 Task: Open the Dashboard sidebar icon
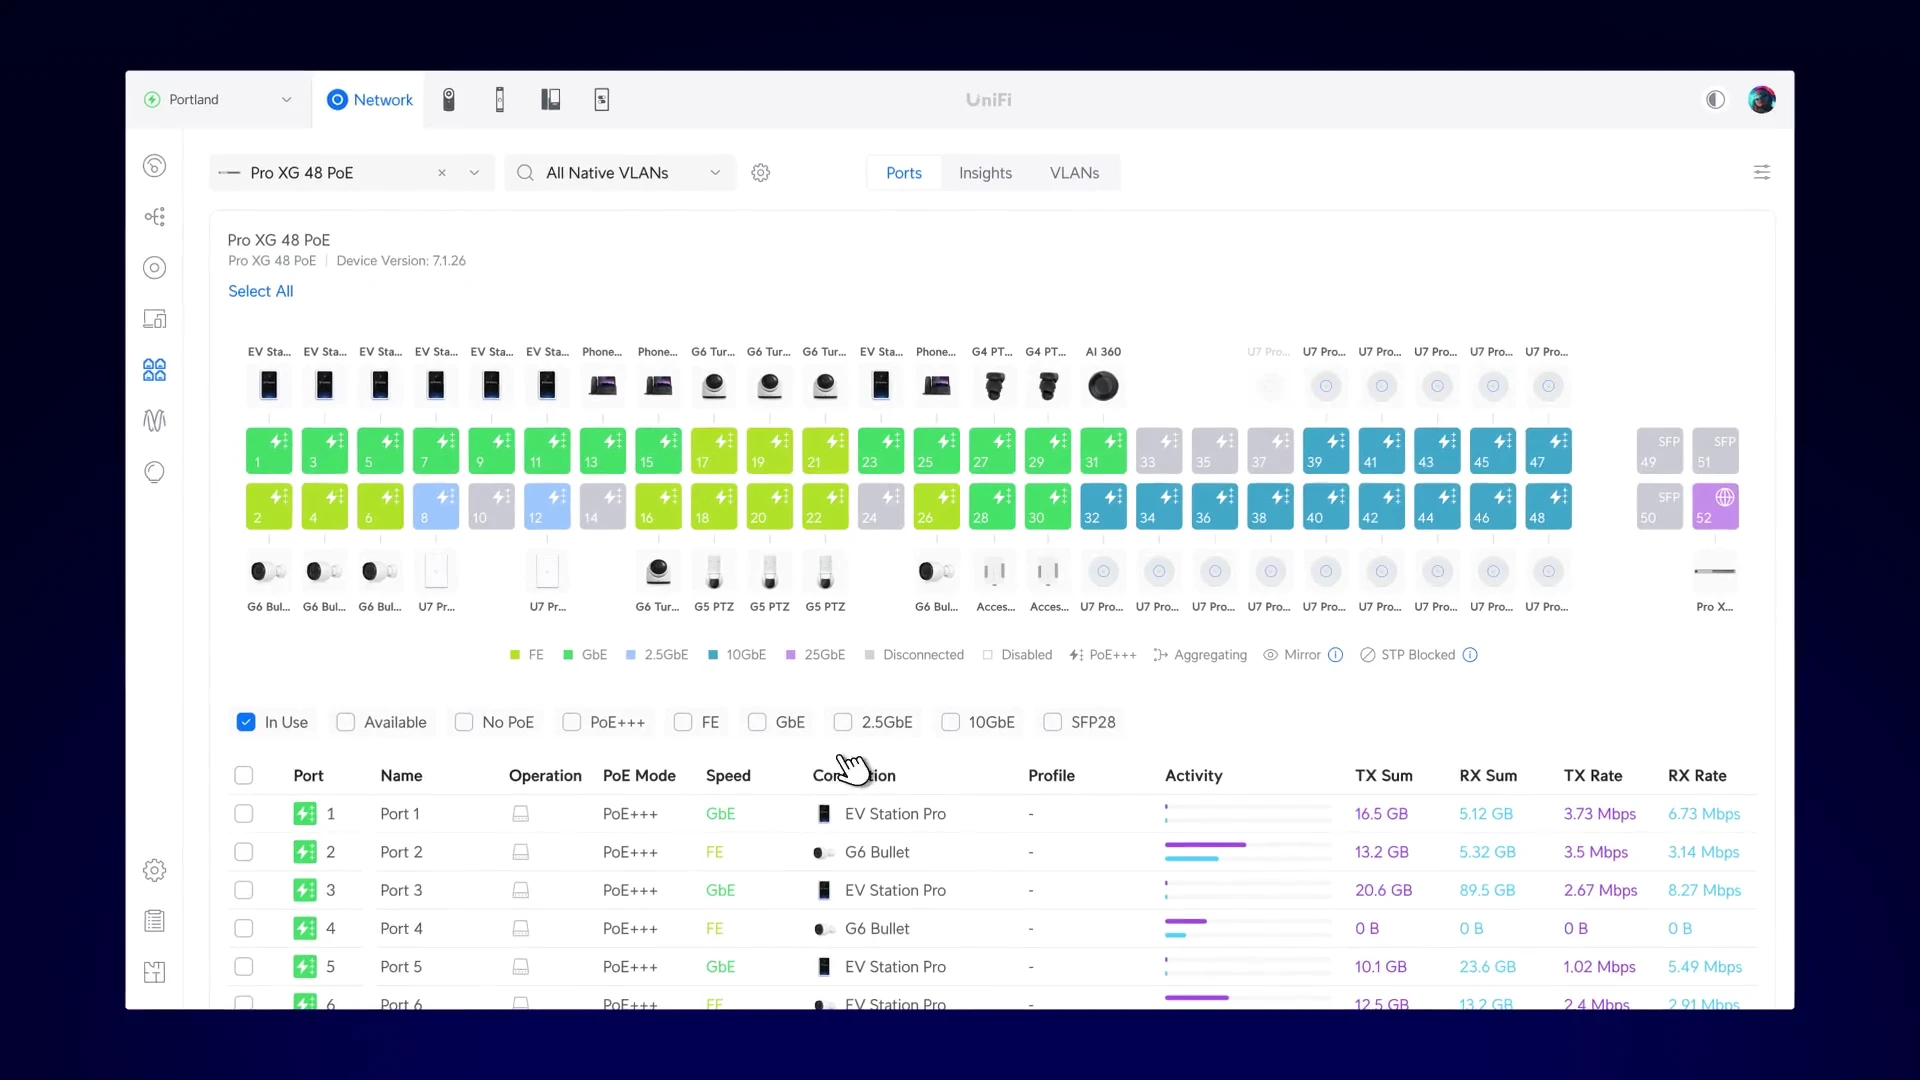click(154, 166)
